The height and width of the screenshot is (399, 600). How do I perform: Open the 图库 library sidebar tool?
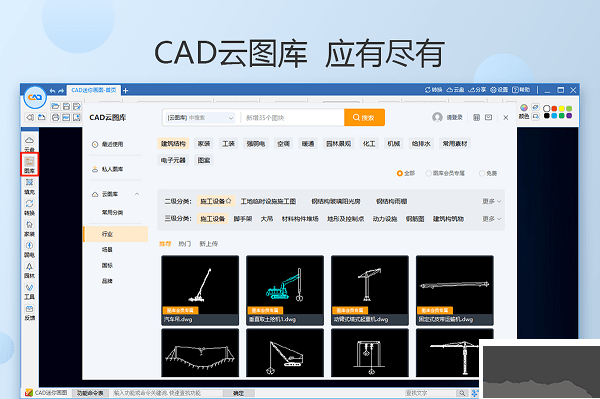click(x=29, y=165)
